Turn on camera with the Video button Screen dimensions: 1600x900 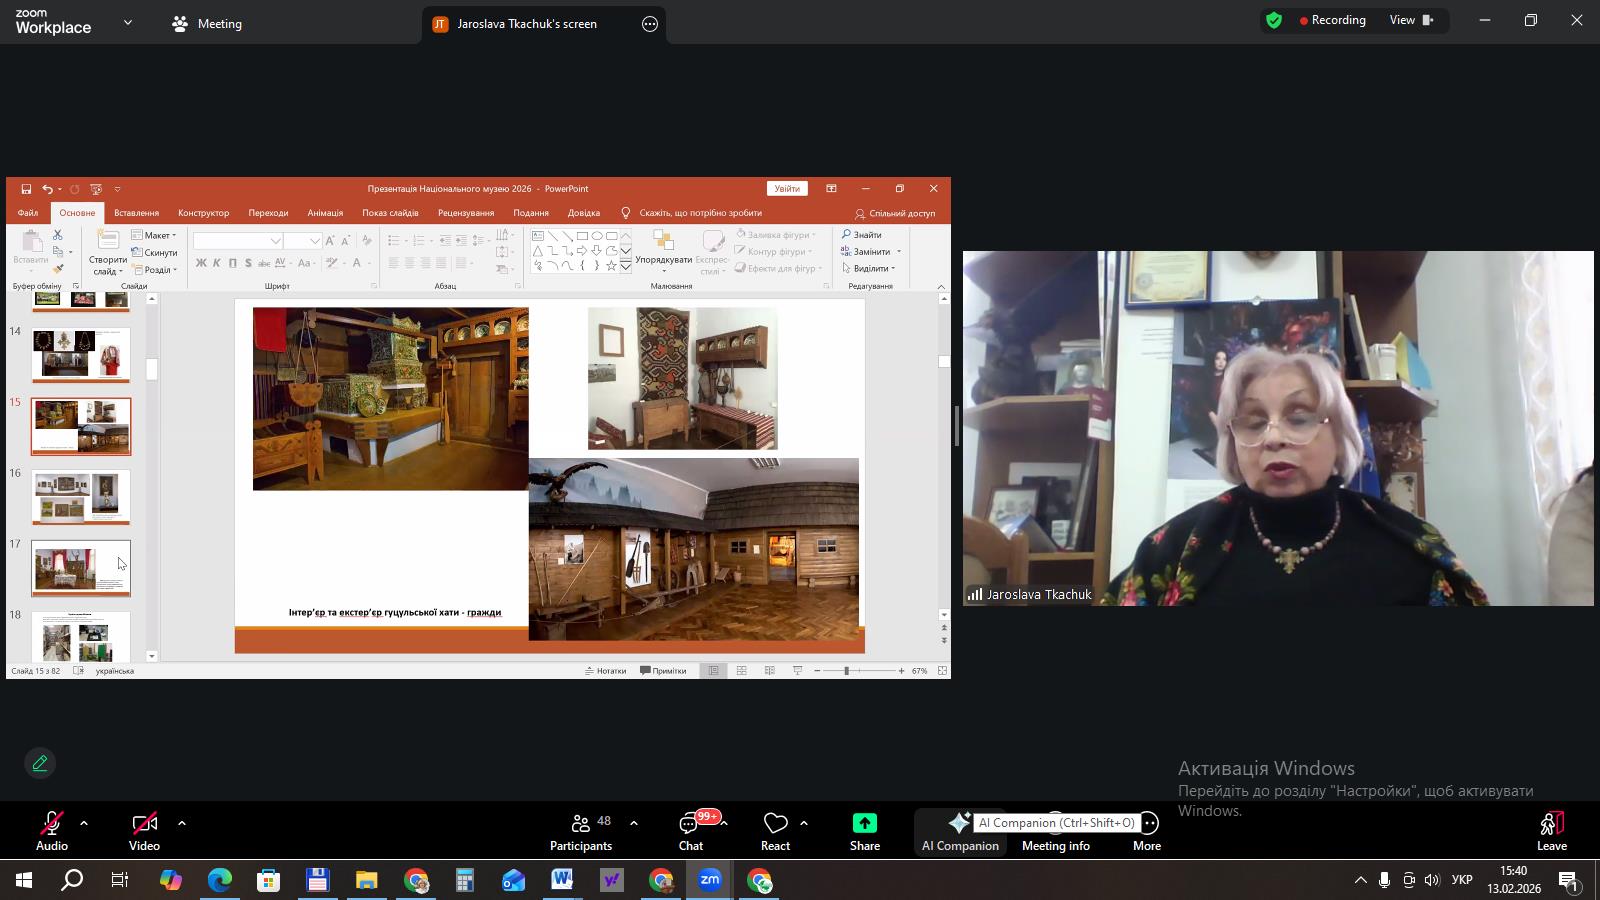coord(144,831)
